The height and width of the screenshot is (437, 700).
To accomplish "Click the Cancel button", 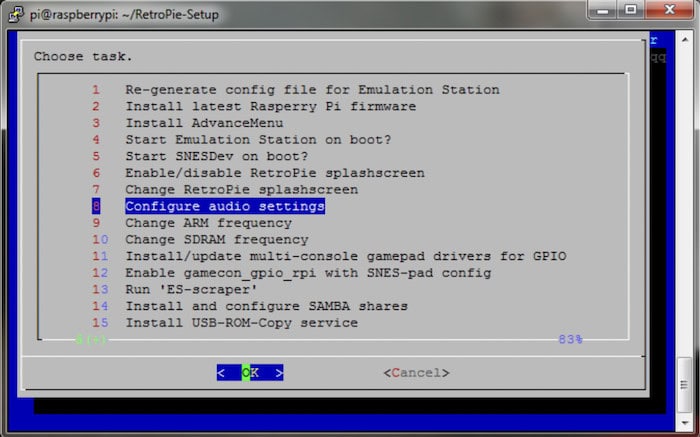I will pos(417,373).
